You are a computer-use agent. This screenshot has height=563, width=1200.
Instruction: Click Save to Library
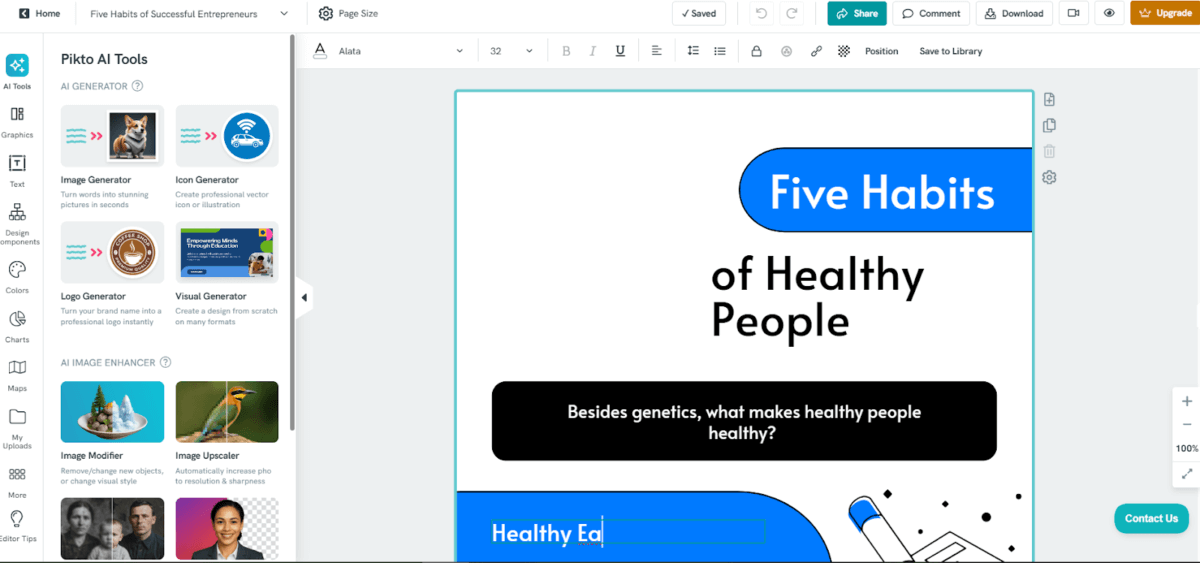951,51
